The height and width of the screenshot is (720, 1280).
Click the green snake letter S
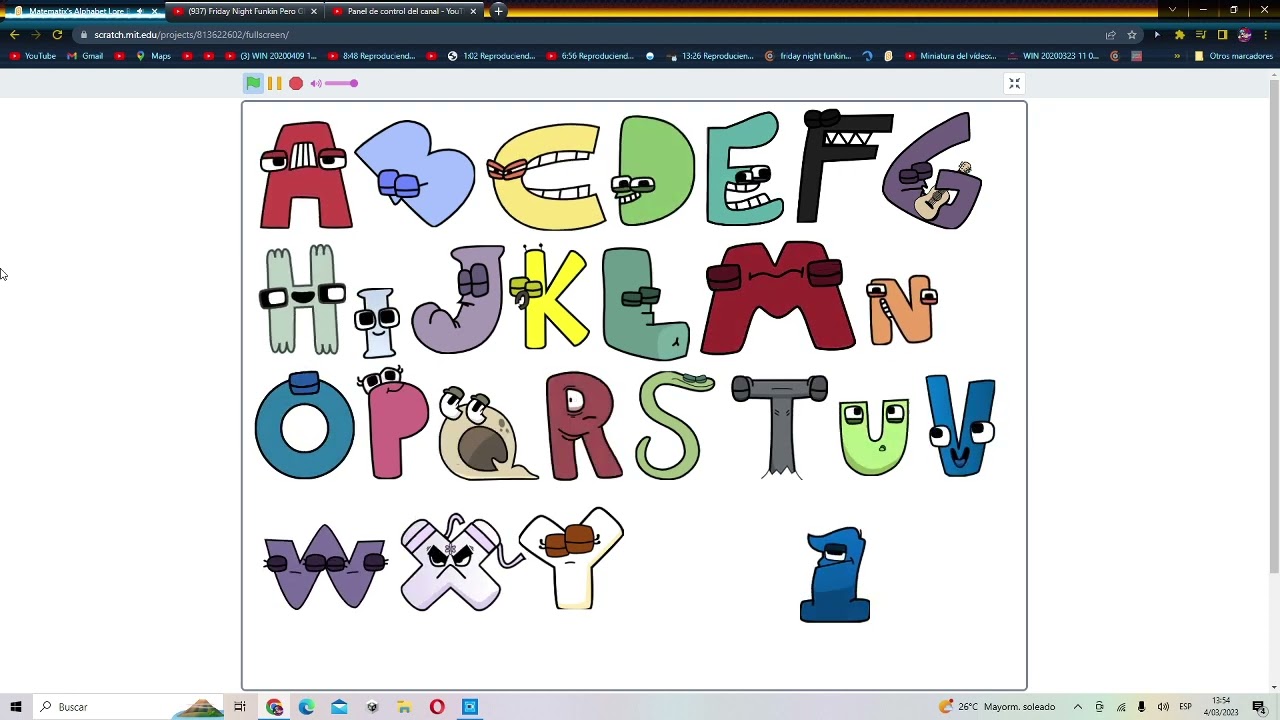point(675,425)
